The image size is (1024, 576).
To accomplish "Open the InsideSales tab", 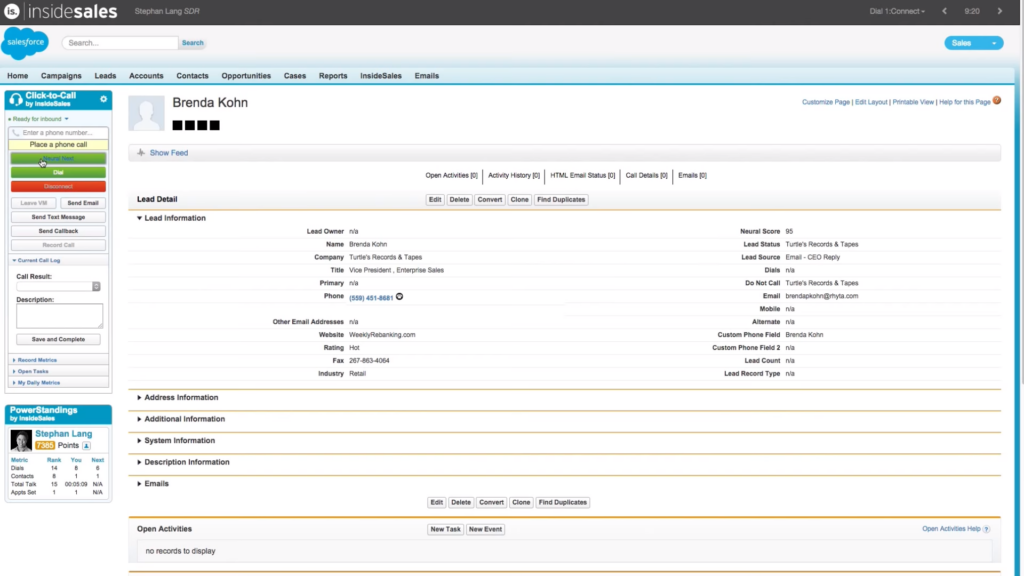I will pyautogui.click(x=381, y=76).
